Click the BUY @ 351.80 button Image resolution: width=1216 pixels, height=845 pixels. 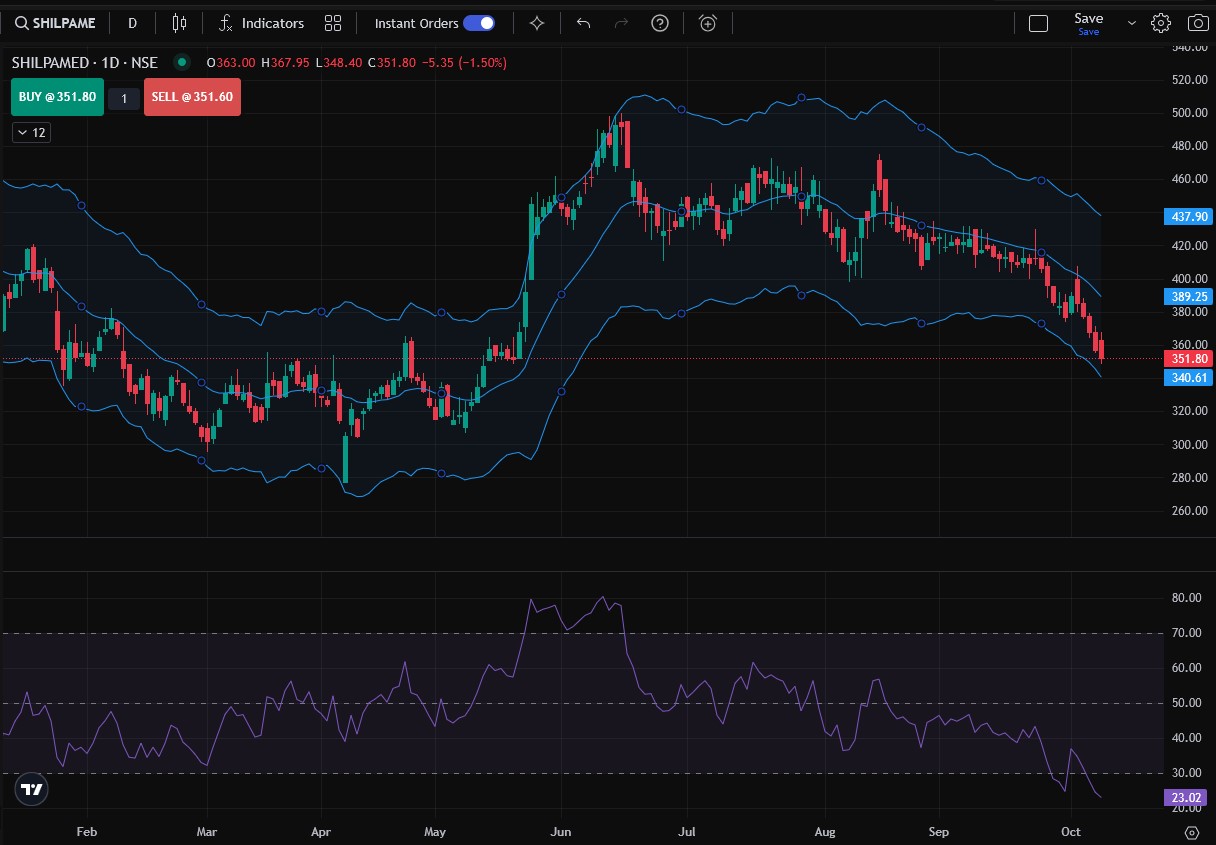tap(57, 97)
